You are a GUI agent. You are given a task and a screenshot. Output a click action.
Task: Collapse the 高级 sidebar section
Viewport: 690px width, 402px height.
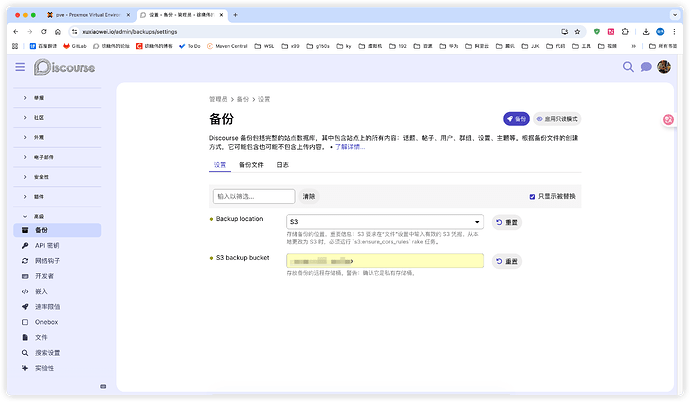coord(40,216)
